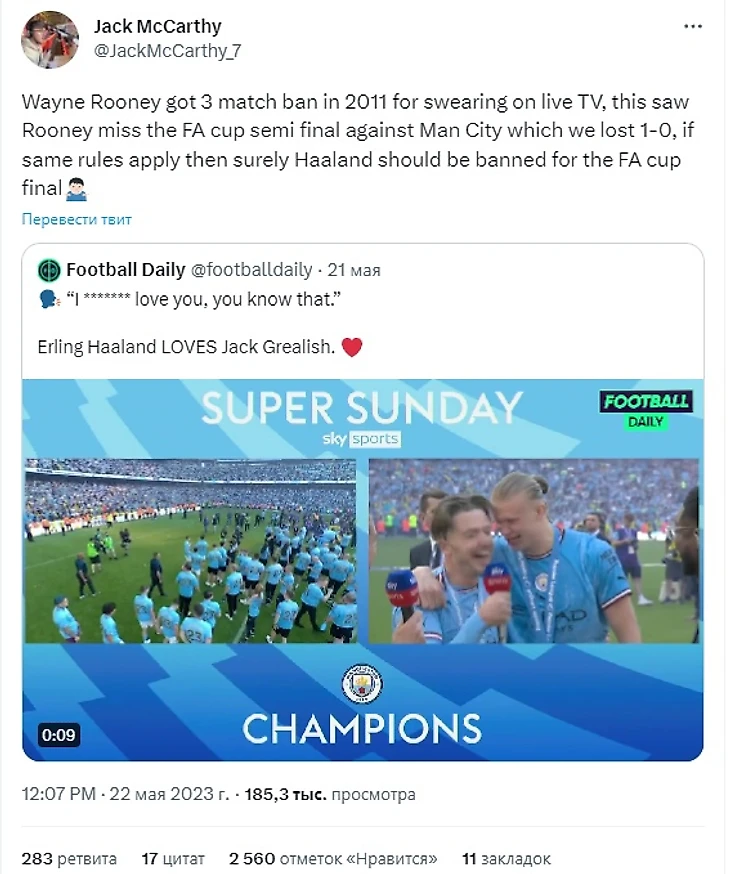This screenshot has height=874, width=730.
Task: Click the Sky Sports logo in video
Action: [x=361, y=439]
